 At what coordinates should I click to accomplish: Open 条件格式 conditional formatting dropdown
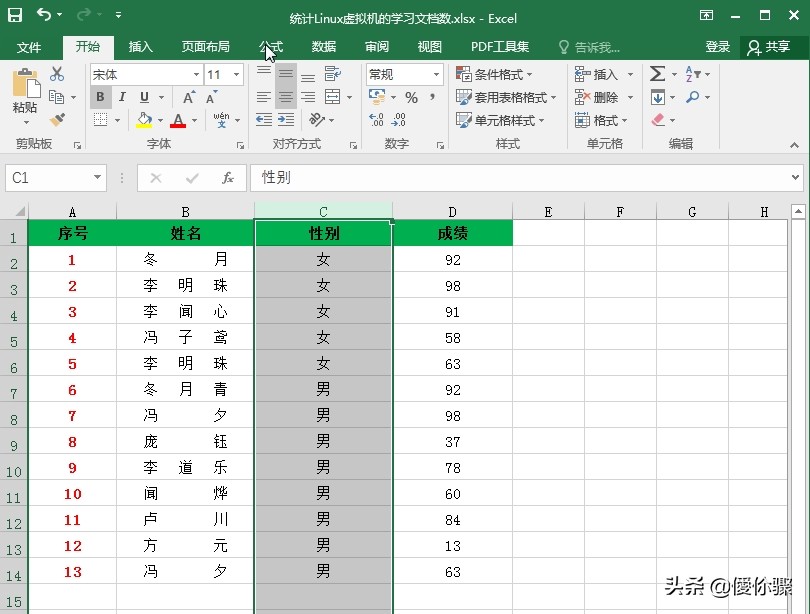[x=494, y=74]
